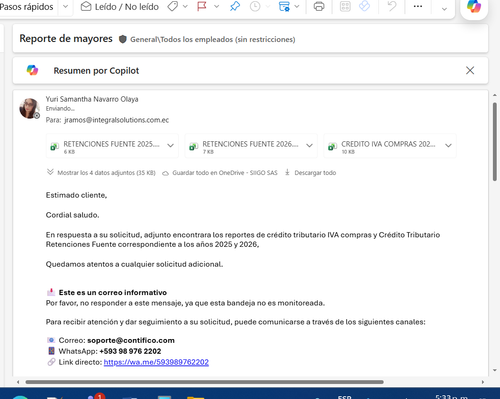Click soporte@contifico.com email address

click(131, 340)
